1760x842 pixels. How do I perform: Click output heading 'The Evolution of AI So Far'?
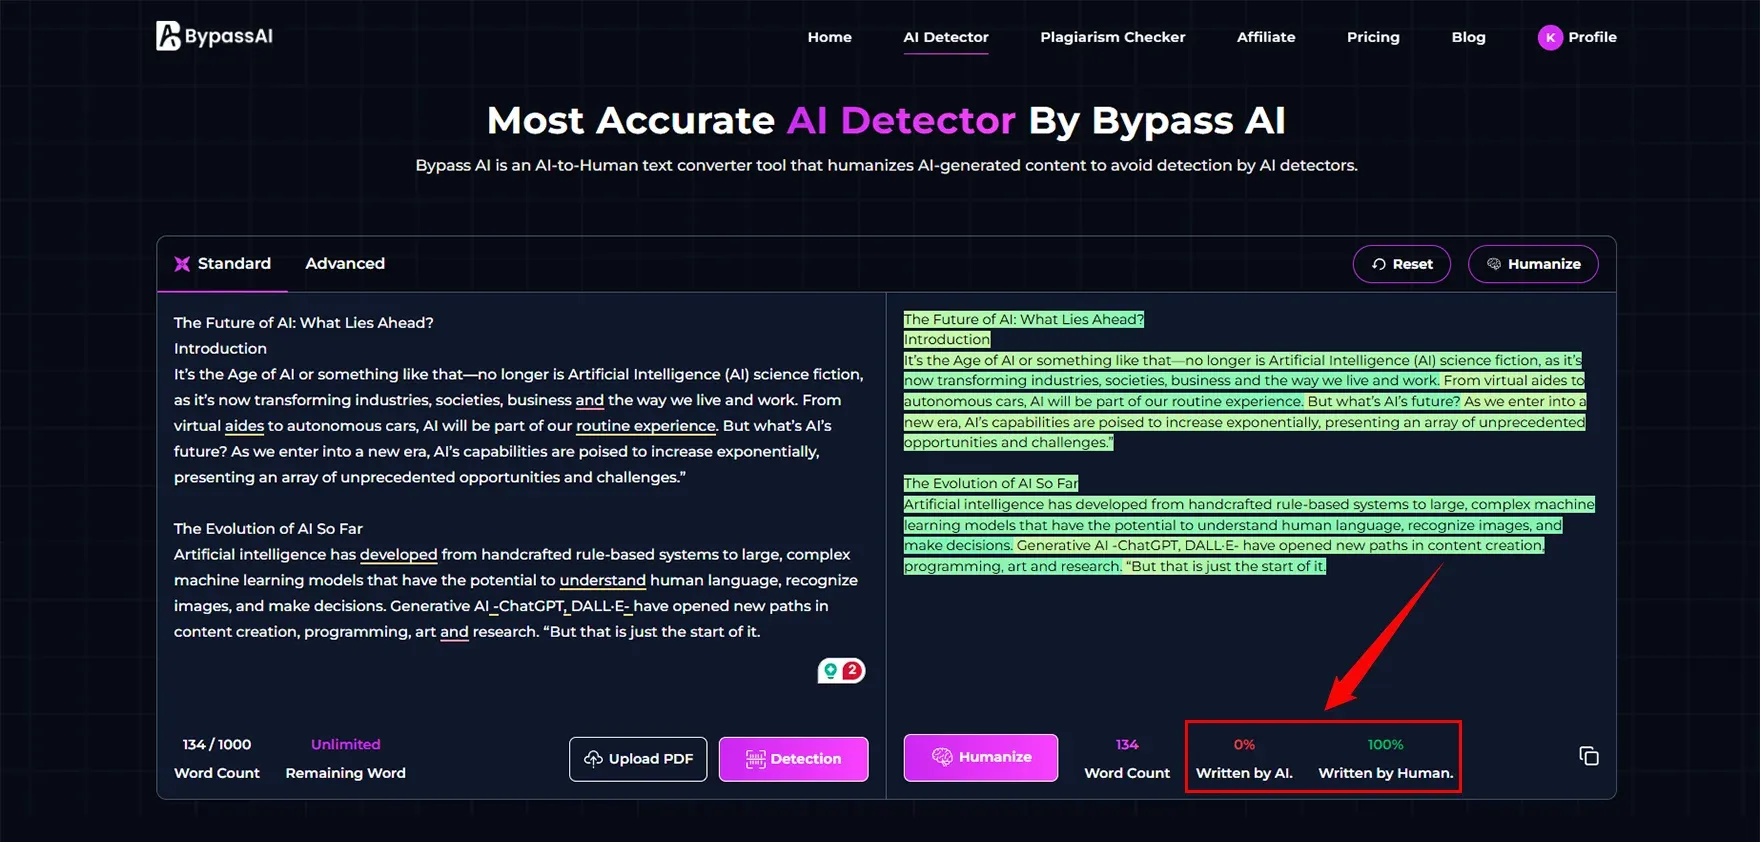[991, 484]
